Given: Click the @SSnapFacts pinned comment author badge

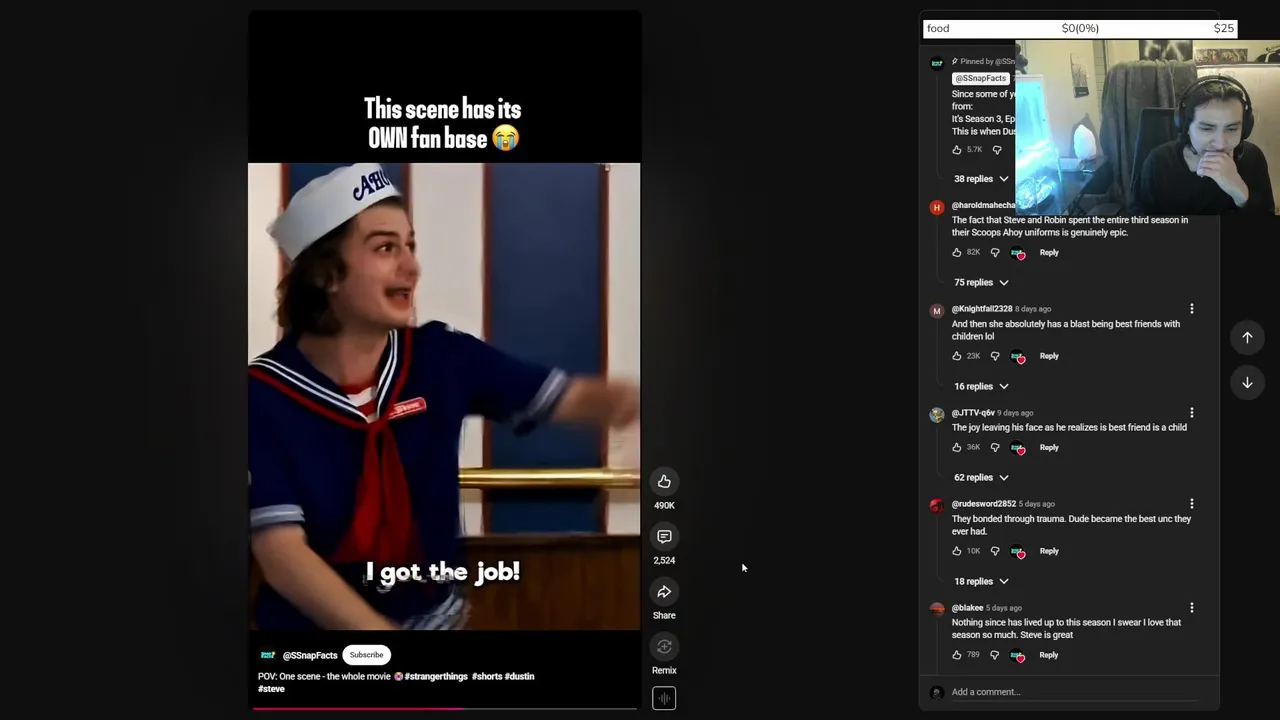Looking at the screenshot, I should pos(981,78).
